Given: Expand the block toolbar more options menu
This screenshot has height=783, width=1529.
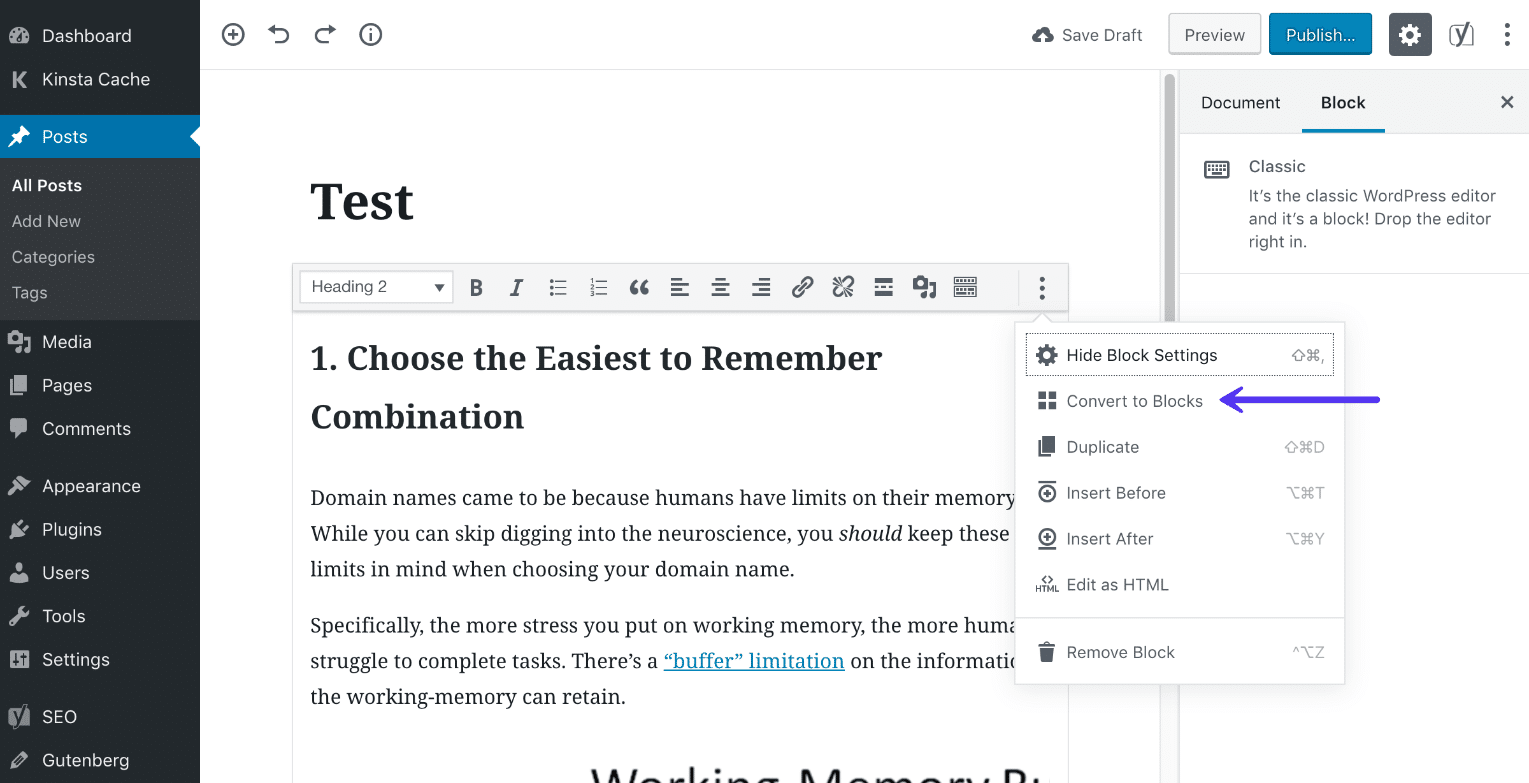Looking at the screenshot, I should point(1042,287).
